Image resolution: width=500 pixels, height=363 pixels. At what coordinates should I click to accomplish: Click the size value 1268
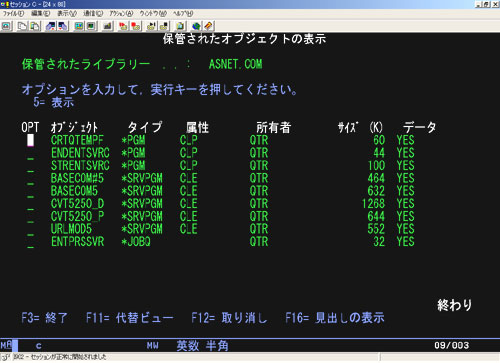point(373,204)
